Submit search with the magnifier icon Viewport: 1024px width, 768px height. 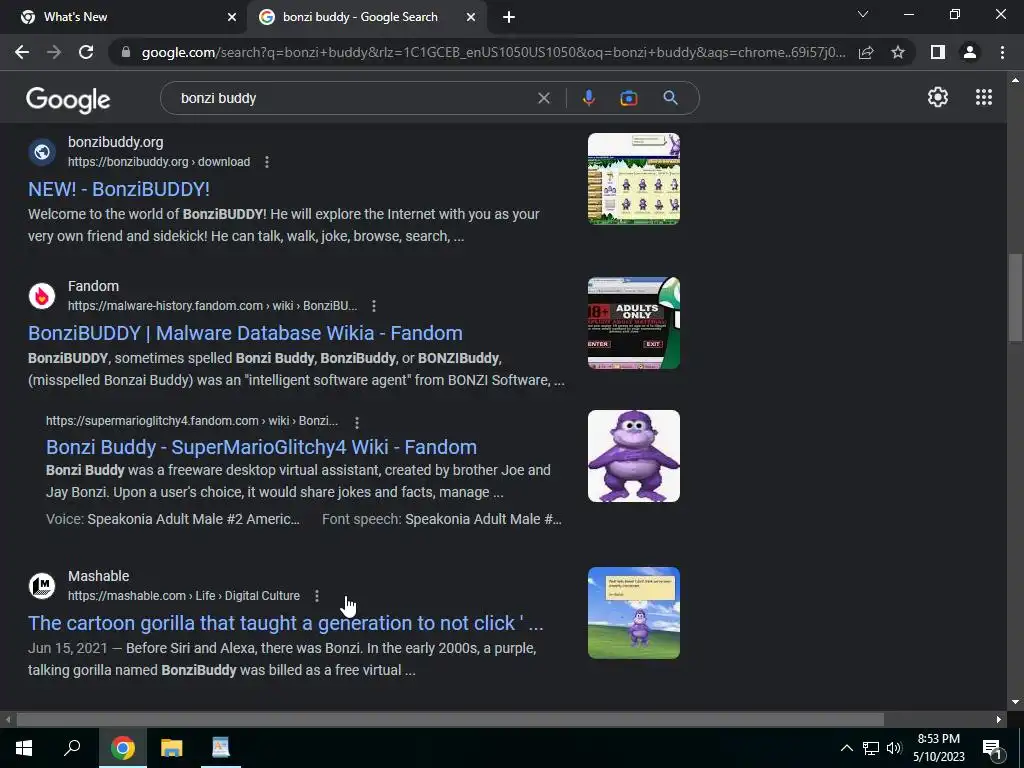click(670, 98)
